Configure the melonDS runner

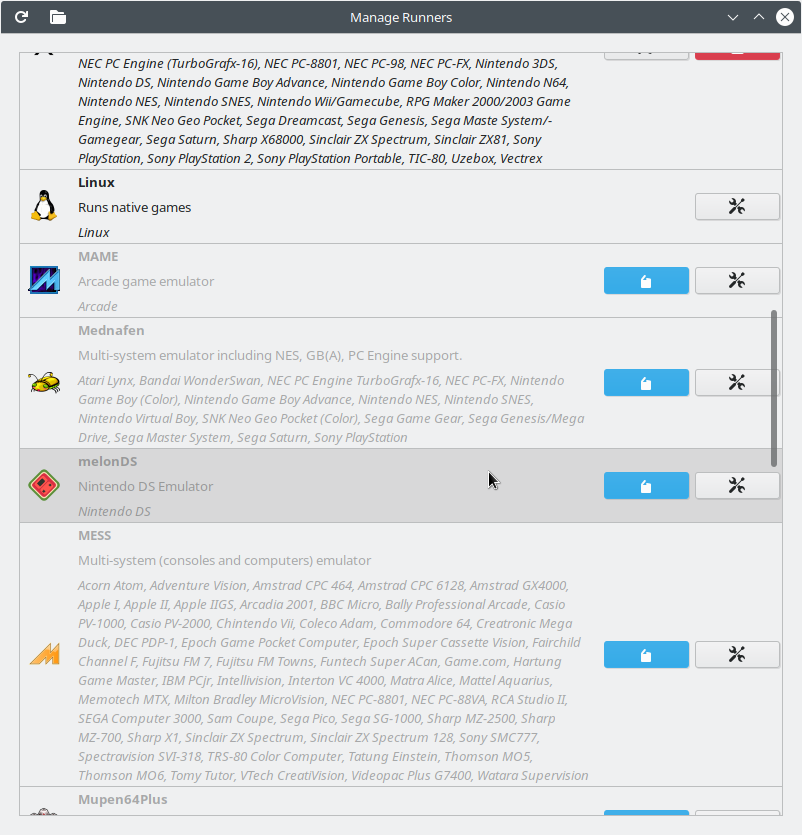pyautogui.click(x=737, y=486)
